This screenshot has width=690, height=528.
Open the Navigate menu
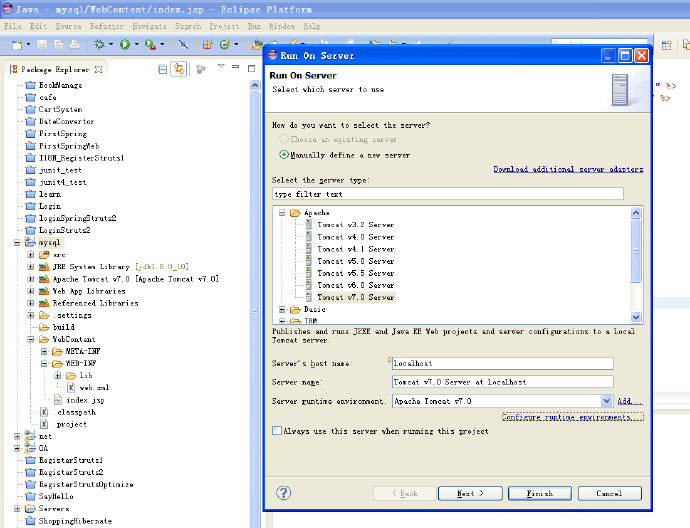point(149,26)
